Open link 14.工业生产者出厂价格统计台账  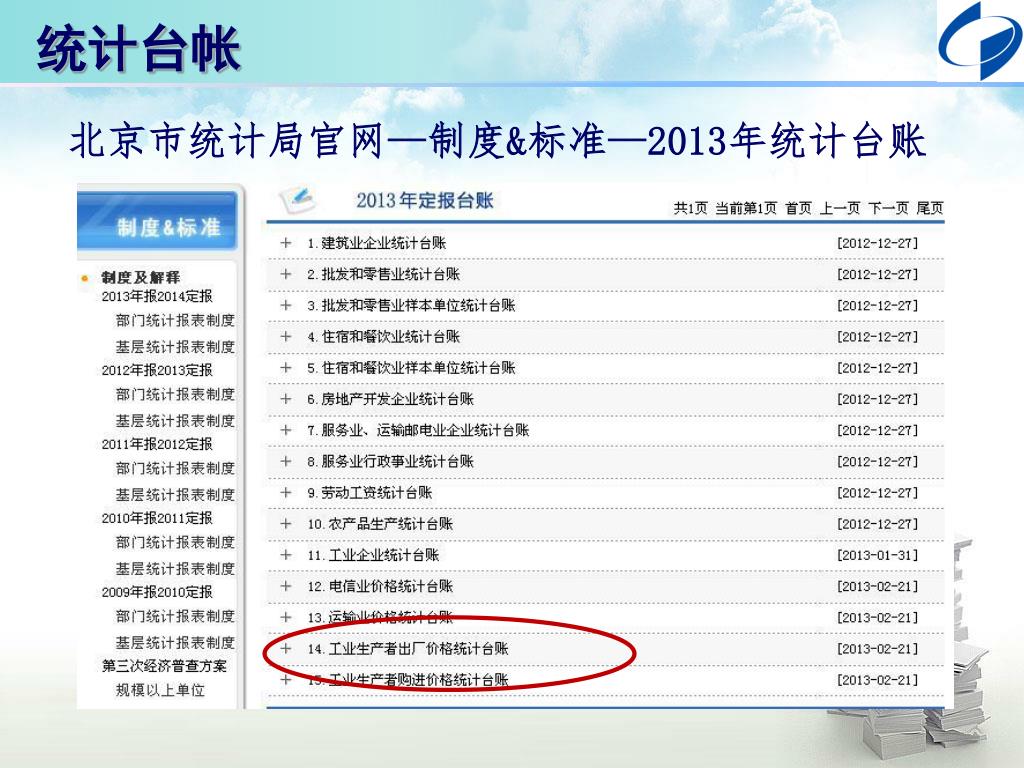pos(408,648)
